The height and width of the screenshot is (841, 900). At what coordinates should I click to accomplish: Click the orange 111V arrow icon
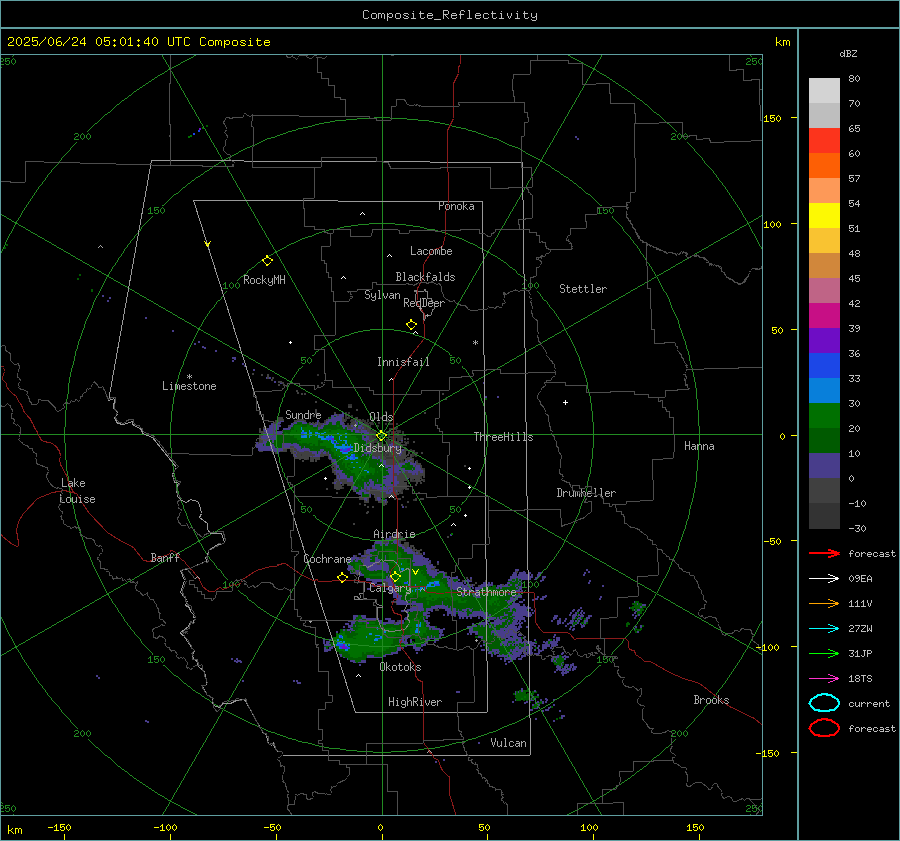pyautogui.click(x=824, y=603)
